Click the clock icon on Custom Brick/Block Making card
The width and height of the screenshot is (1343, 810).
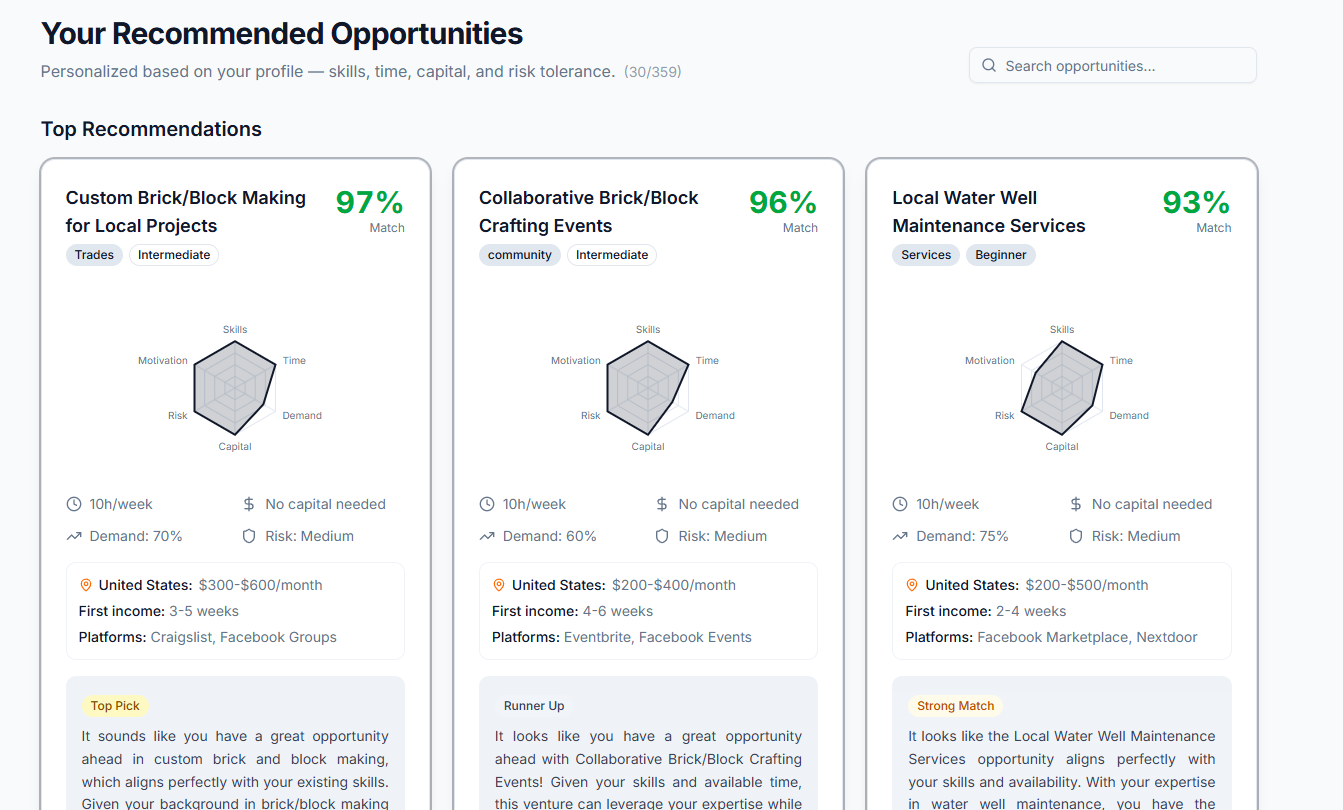[73, 504]
